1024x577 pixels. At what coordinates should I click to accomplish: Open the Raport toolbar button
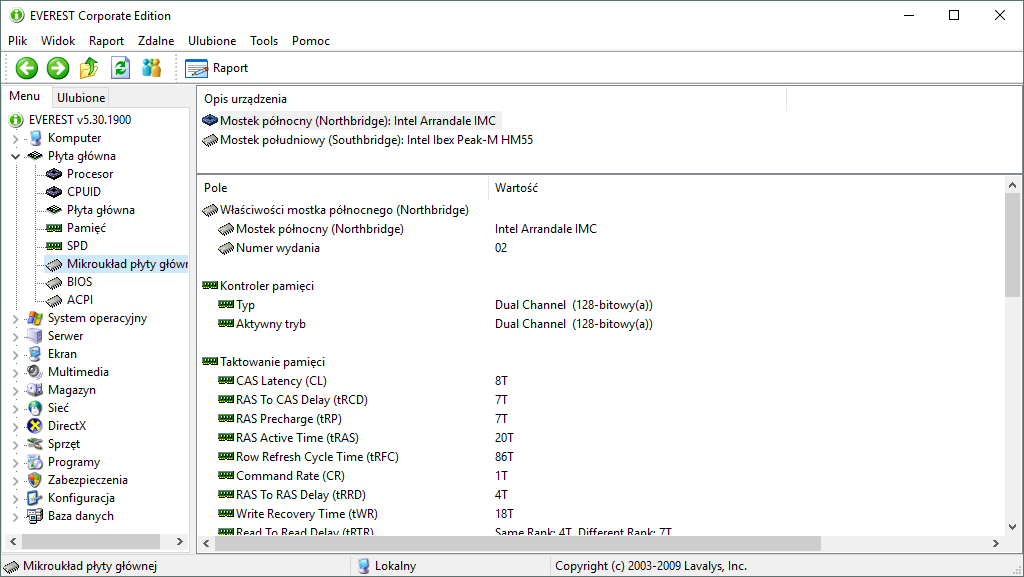[x=217, y=68]
